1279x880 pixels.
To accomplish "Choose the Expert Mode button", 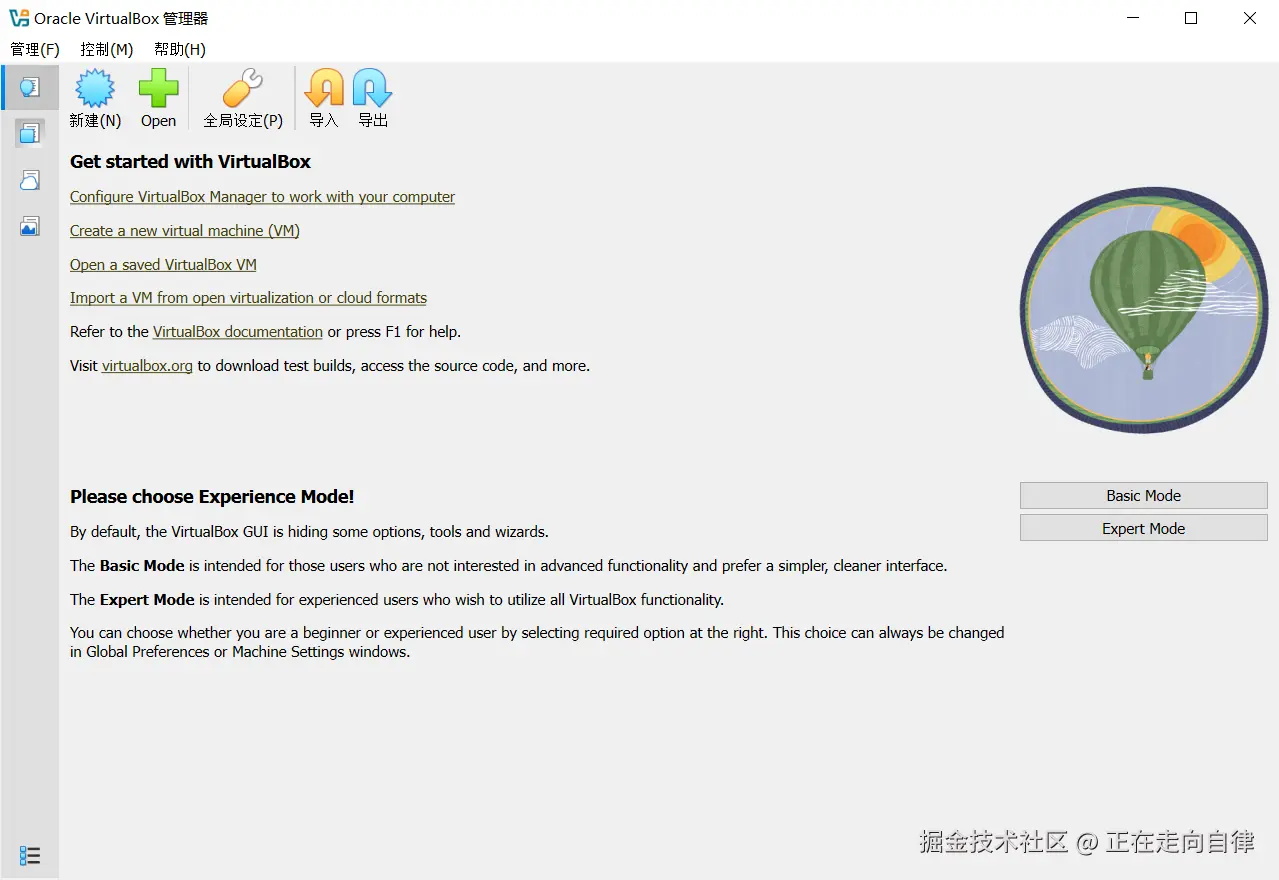I will [1143, 528].
